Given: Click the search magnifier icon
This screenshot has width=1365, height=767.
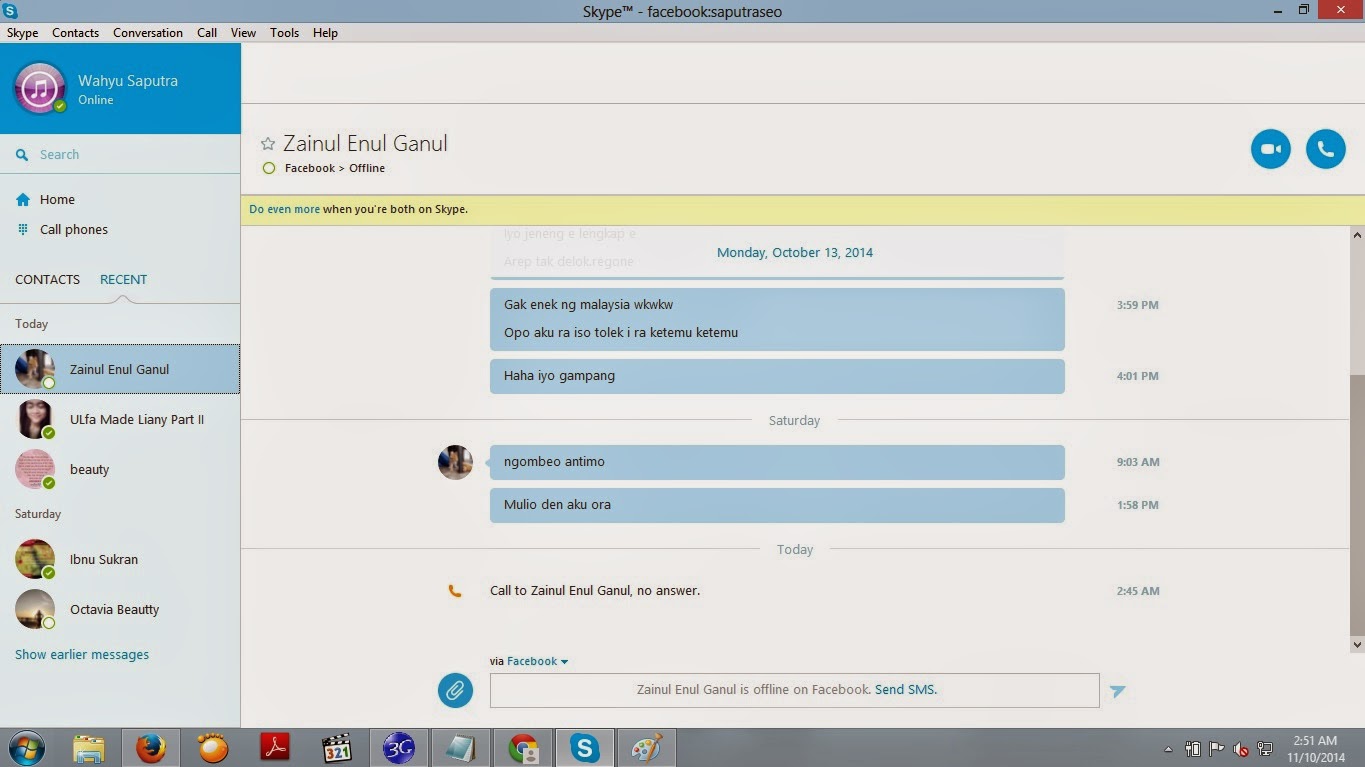Looking at the screenshot, I should tap(22, 155).
